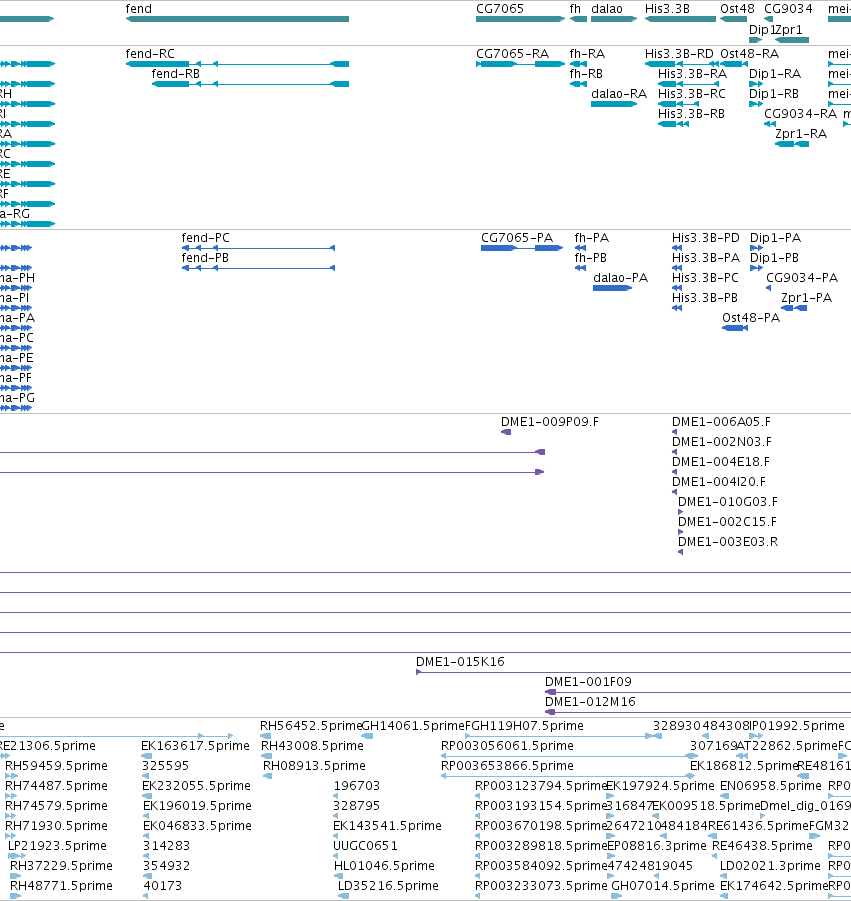Open the DME1-002N03.F clone label
The width and height of the screenshot is (851, 901).
coord(722,442)
